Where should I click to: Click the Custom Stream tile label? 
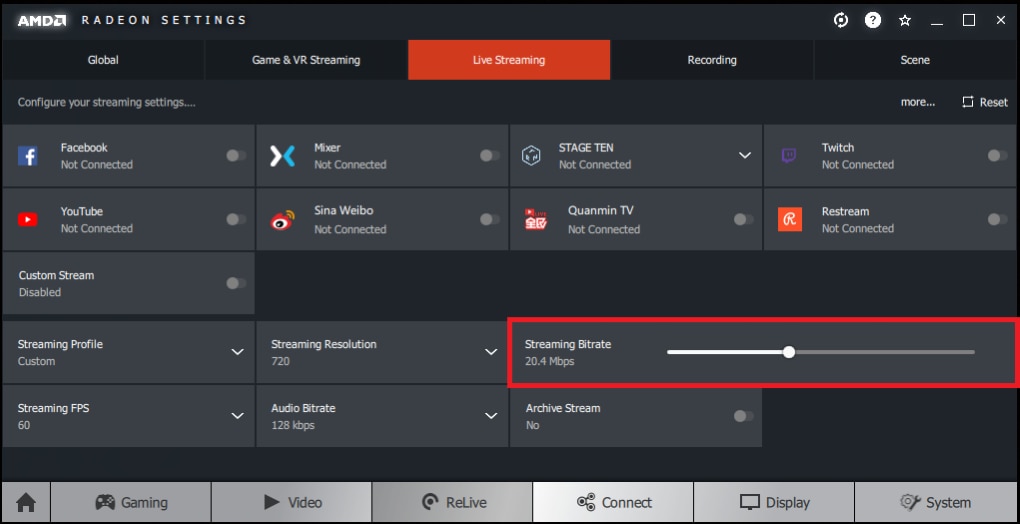57,275
